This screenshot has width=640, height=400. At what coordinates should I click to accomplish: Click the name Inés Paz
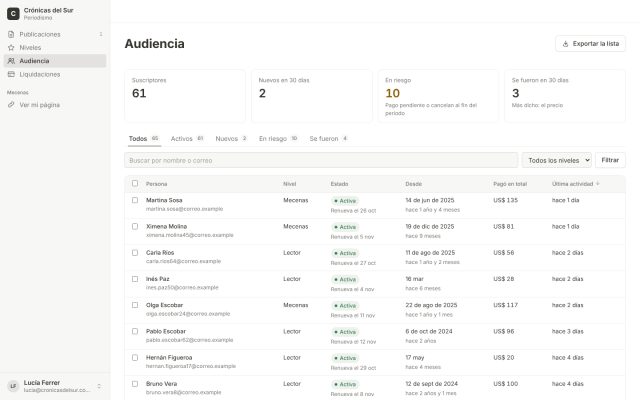[x=158, y=279]
